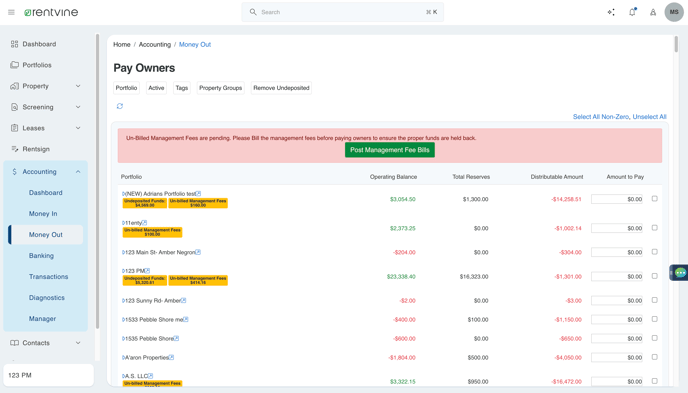Check the 123 Main St- Amber Negron checkbox
Viewport: 688px width, 393px height.
(x=655, y=252)
